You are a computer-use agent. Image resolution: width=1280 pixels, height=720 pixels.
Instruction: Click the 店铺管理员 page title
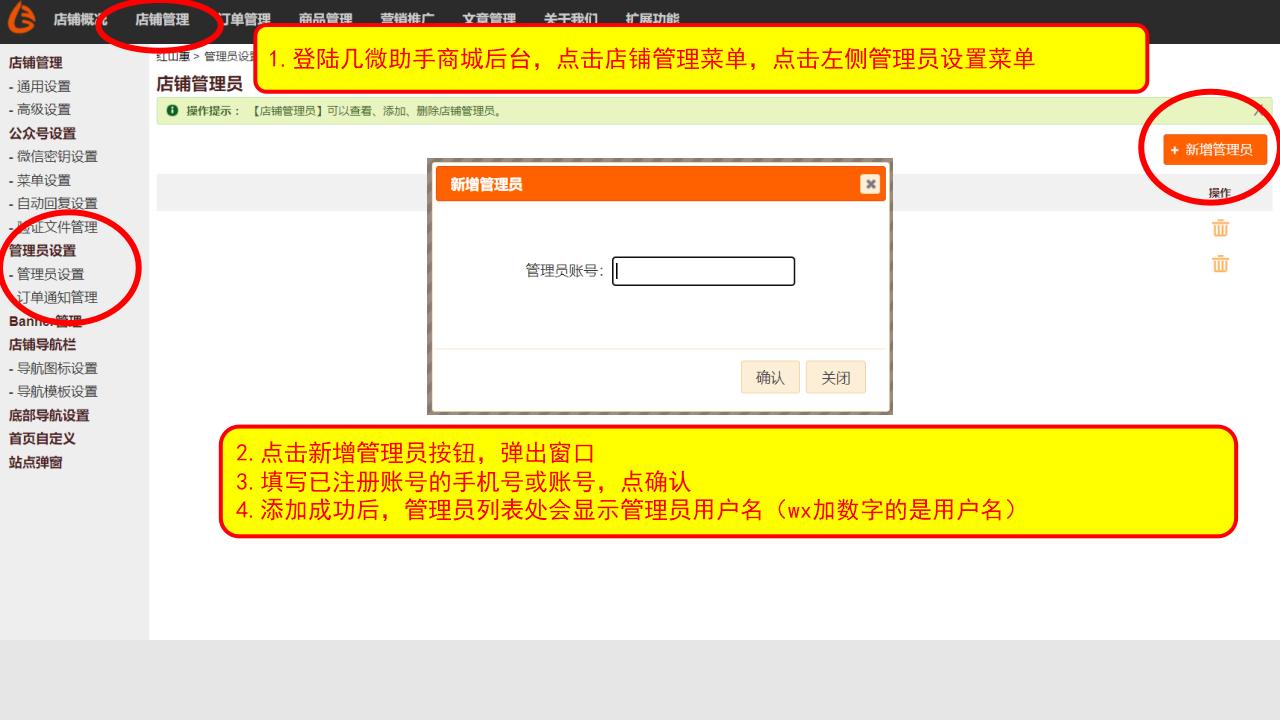click(199, 84)
